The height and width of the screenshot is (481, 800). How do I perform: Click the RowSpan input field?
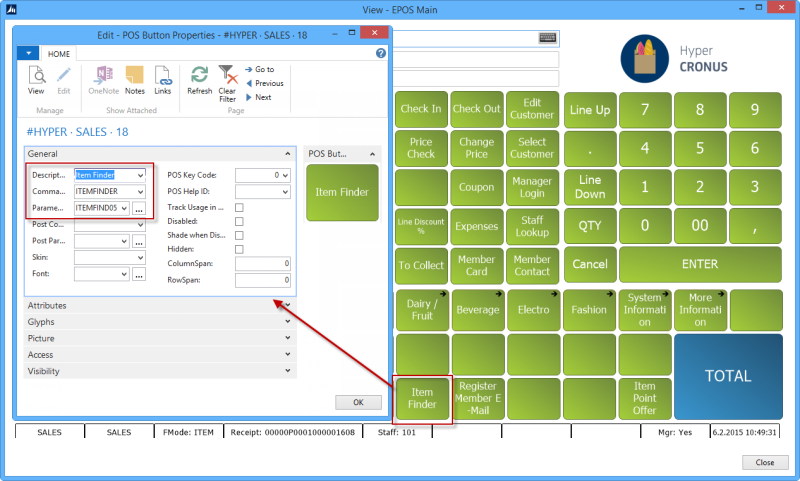click(263, 280)
